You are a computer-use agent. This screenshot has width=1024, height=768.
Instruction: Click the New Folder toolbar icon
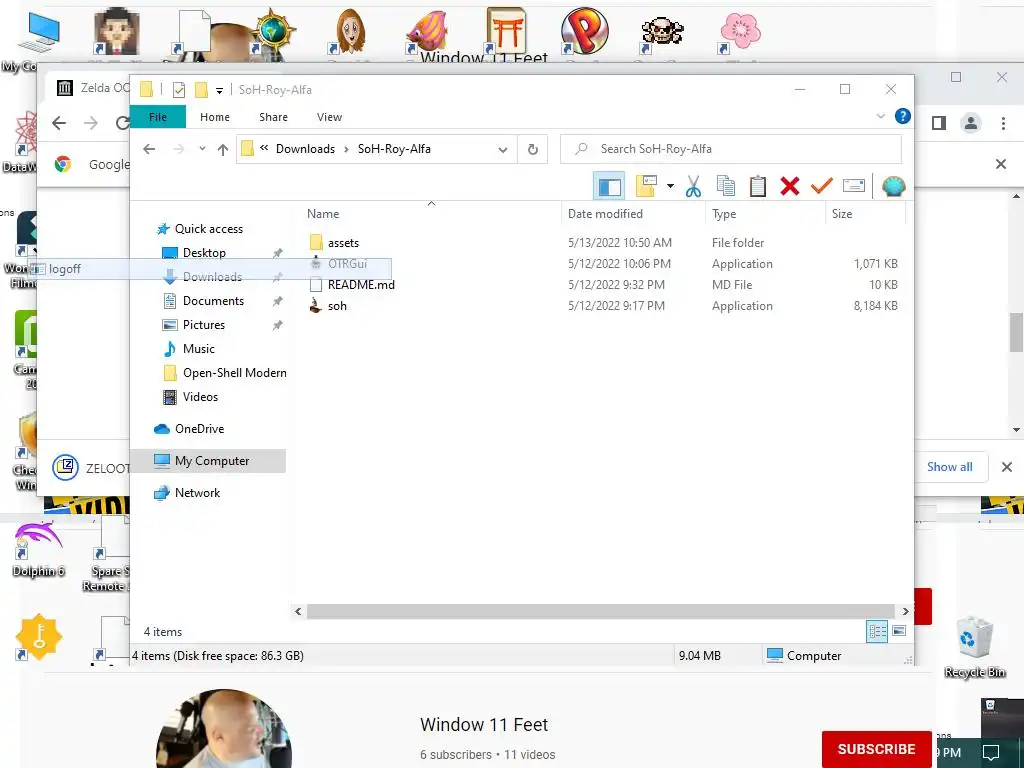[646, 186]
